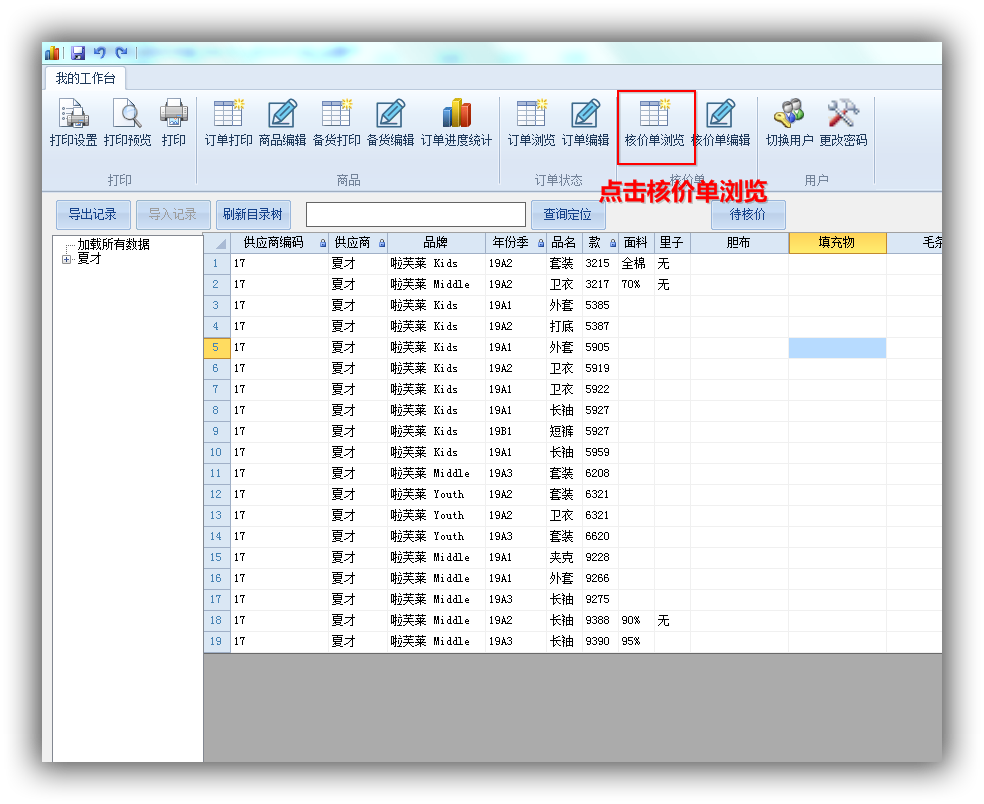Open filter dropdown on 品名 column
984x804 pixels.
(x=577, y=244)
